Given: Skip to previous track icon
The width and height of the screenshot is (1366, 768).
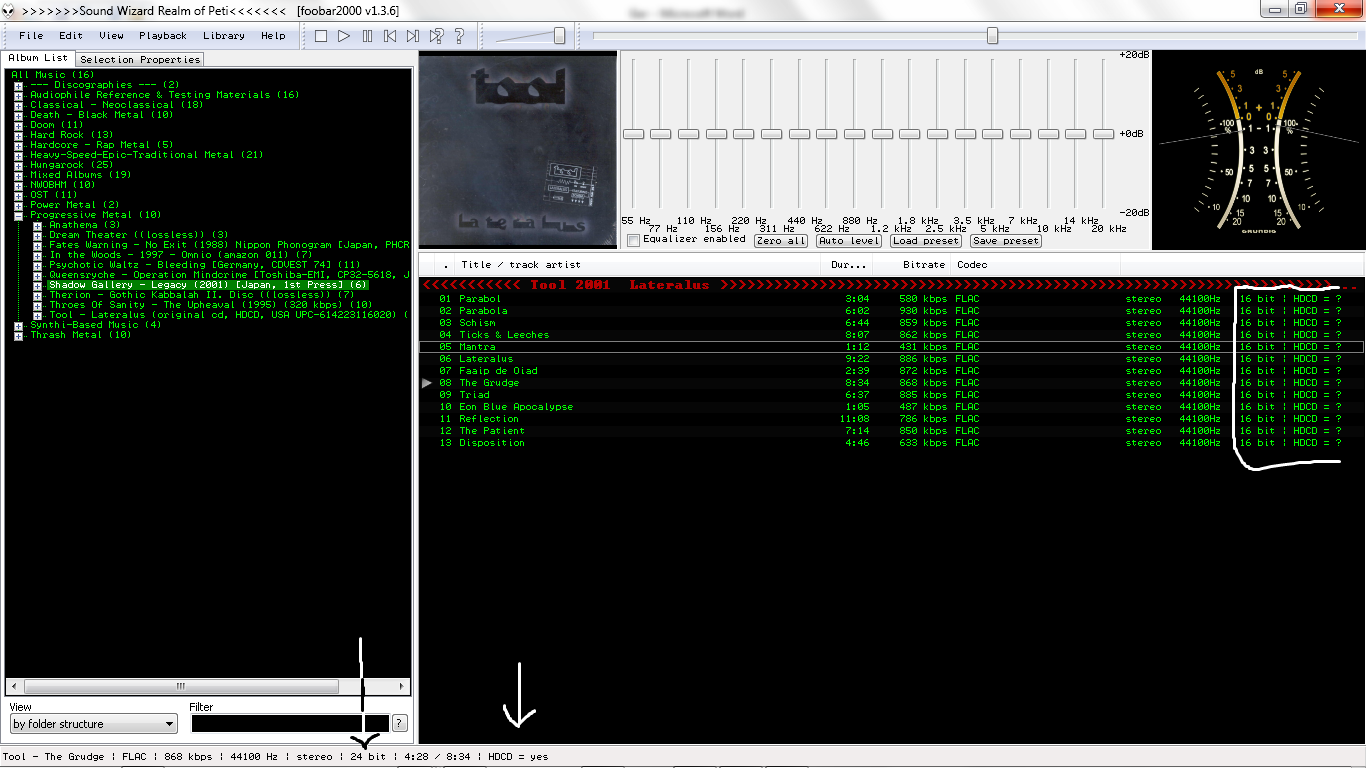Looking at the screenshot, I should 390,36.
